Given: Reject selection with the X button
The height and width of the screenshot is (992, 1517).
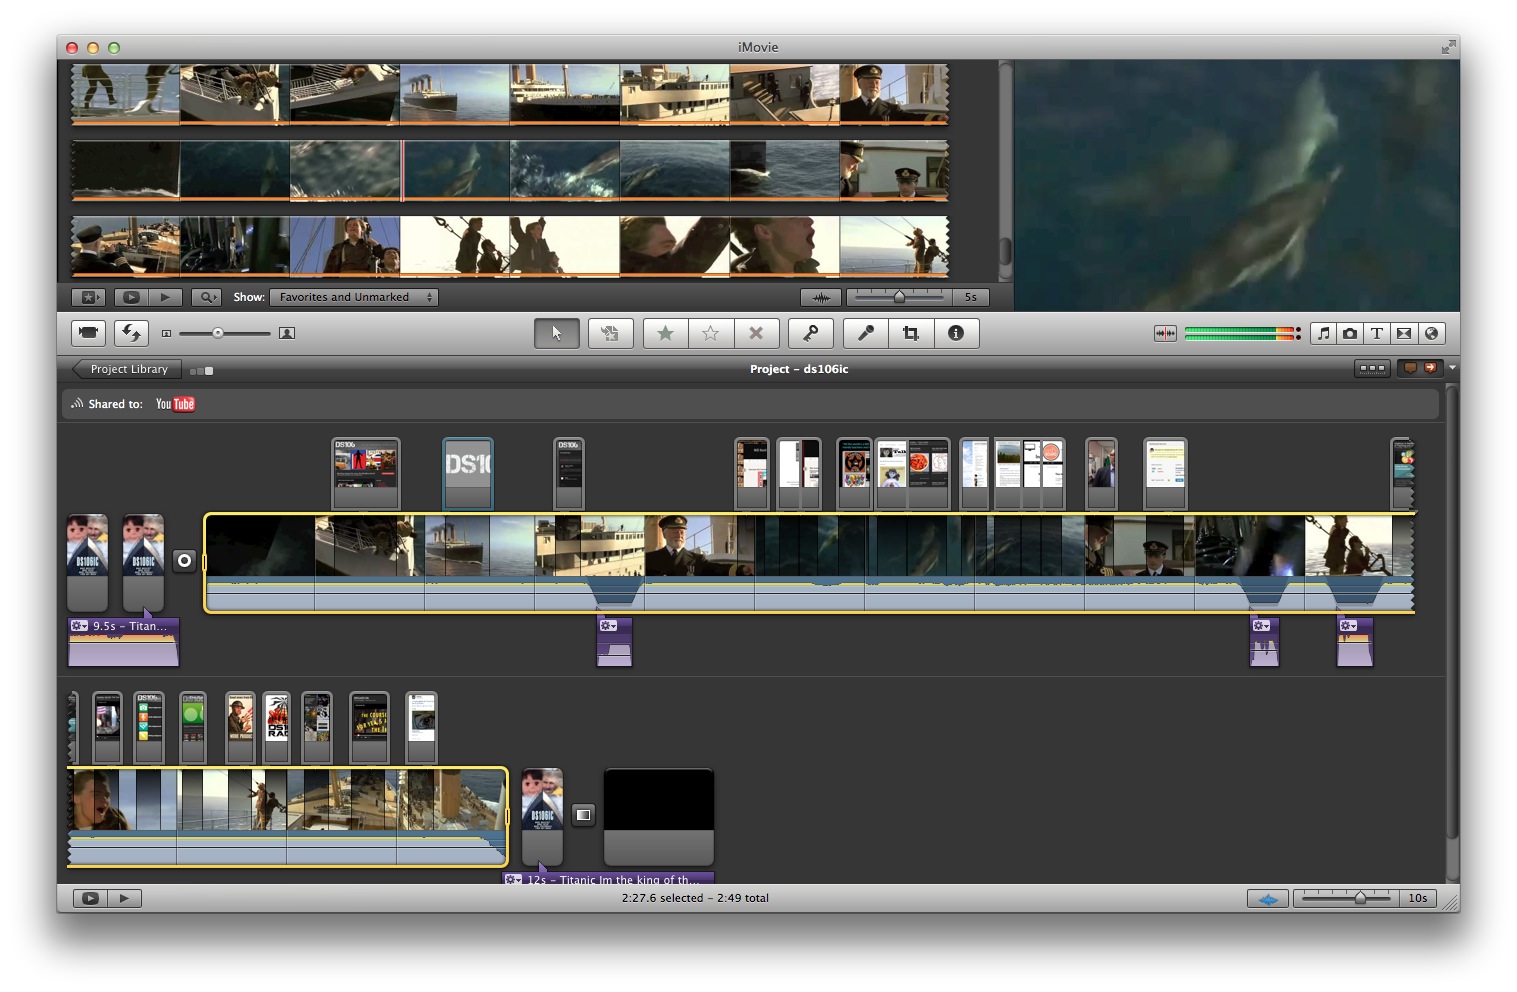Looking at the screenshot, I should (757, 333).
